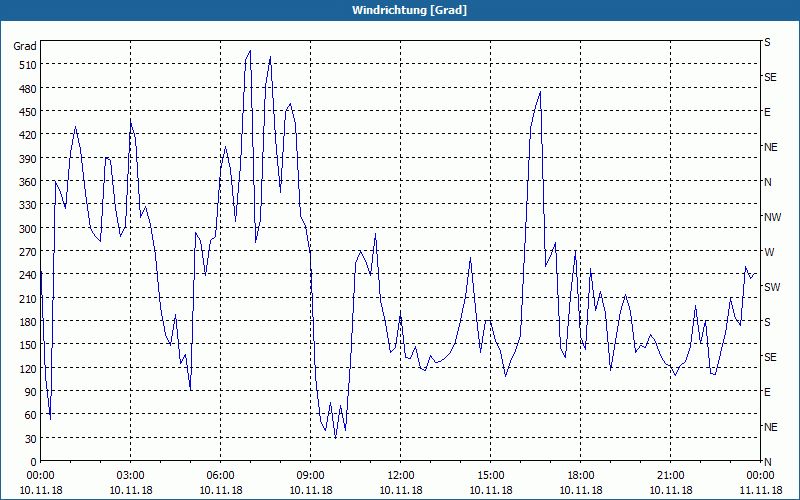Click the SW compass label
Image resolution: width=800 pixels, height=500 pixels.
(772, 287)
